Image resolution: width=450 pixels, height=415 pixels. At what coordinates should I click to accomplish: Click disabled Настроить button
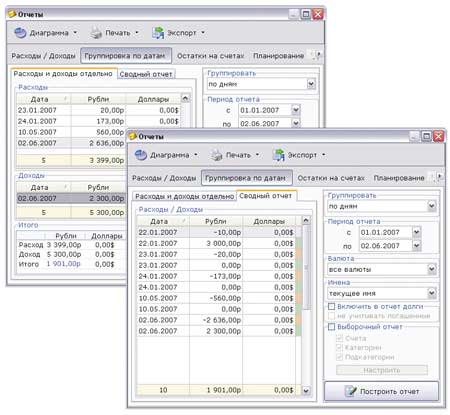tap(382, 370)
